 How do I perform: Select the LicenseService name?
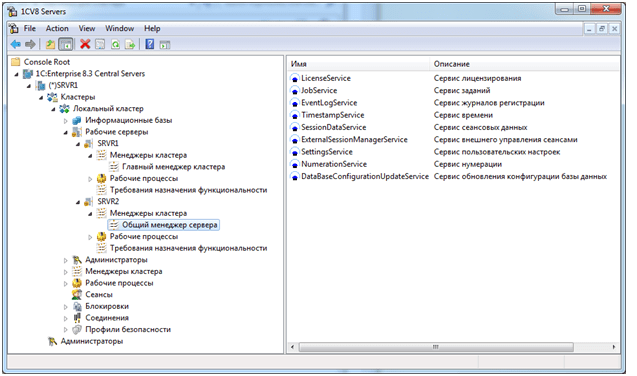326,78
